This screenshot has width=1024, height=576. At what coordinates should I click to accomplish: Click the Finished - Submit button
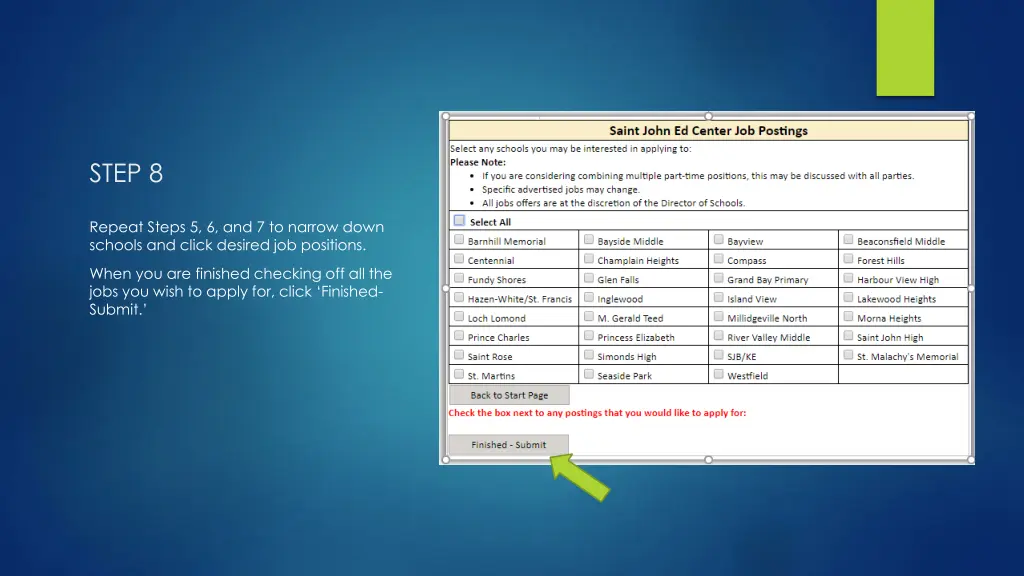pos(508,445)
